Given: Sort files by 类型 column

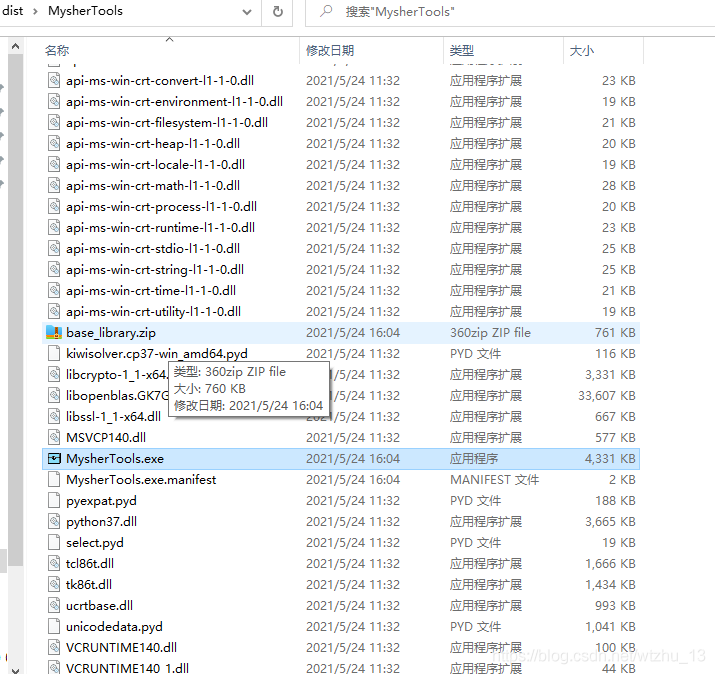Looking at the screenshot, I should click(x=462, y=50).
